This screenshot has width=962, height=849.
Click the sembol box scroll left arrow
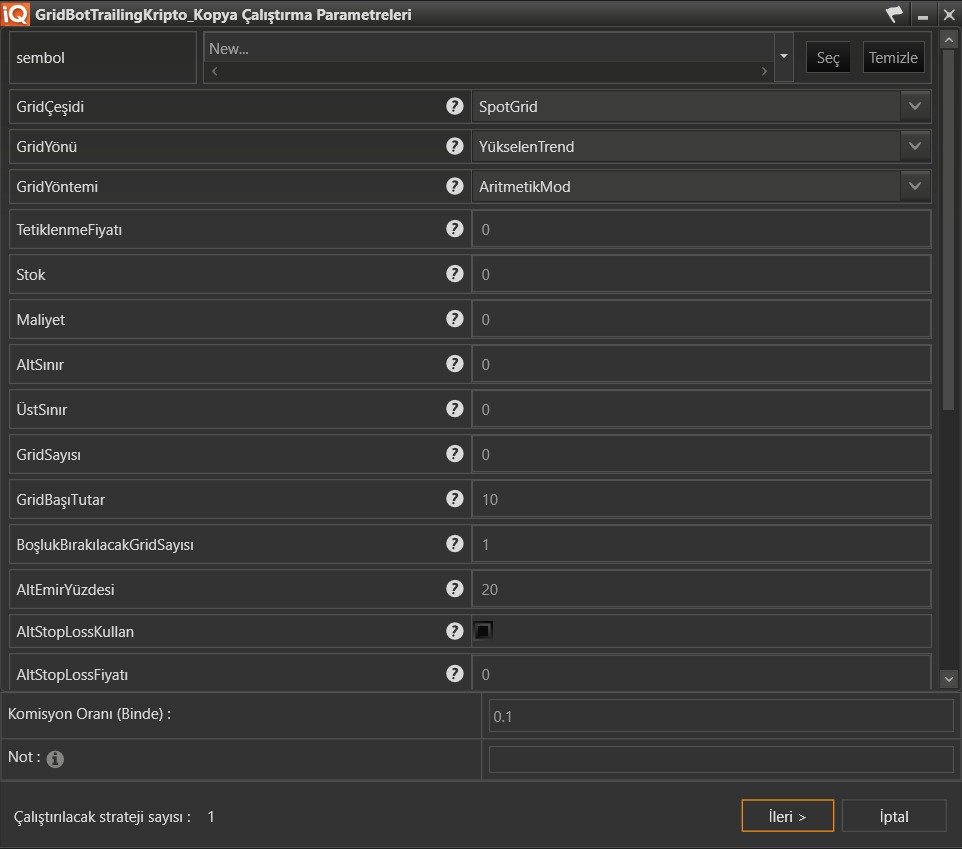click(215, 71)
